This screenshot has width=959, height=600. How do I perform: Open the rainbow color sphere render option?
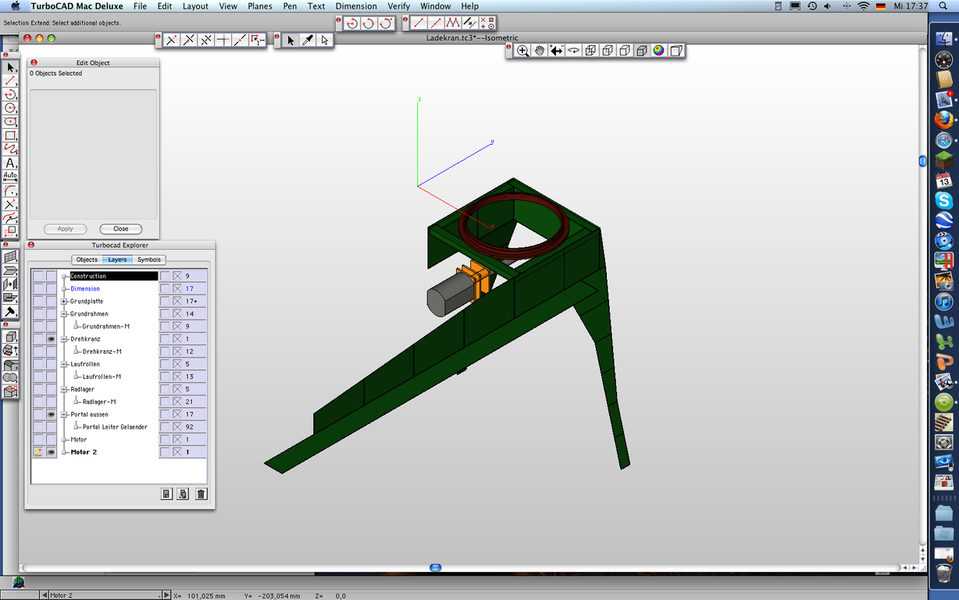[659, 50]
